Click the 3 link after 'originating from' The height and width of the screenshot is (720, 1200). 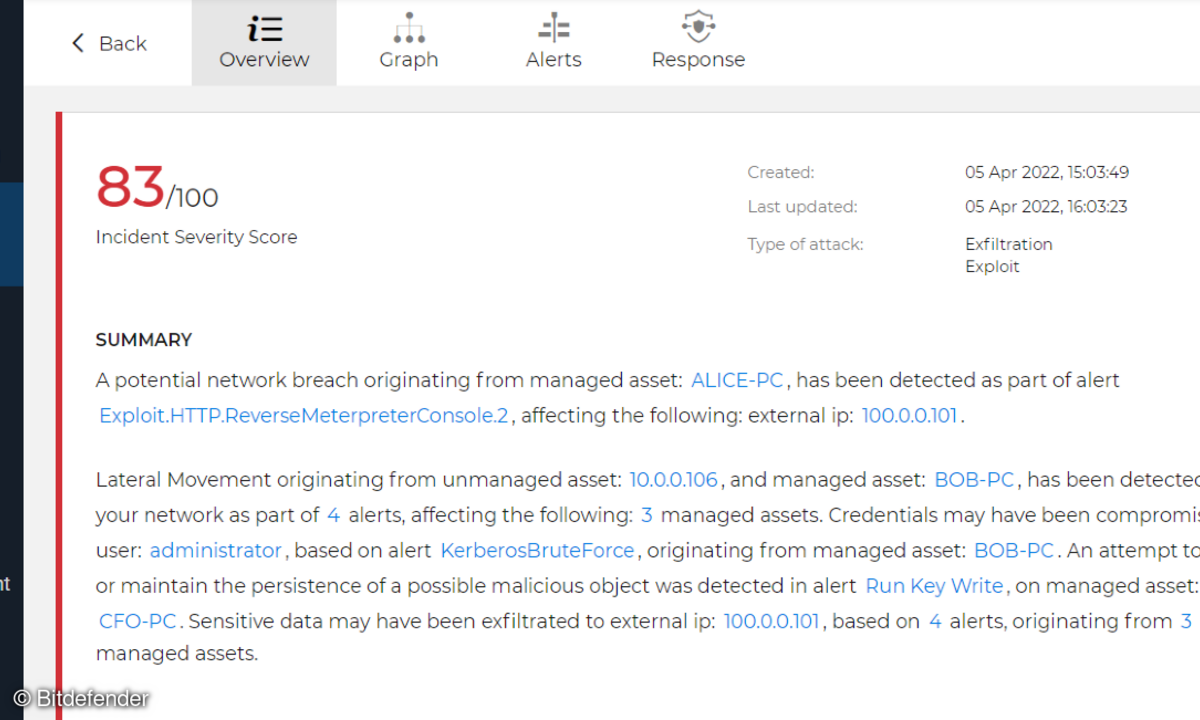click(x=1186, y=621)
